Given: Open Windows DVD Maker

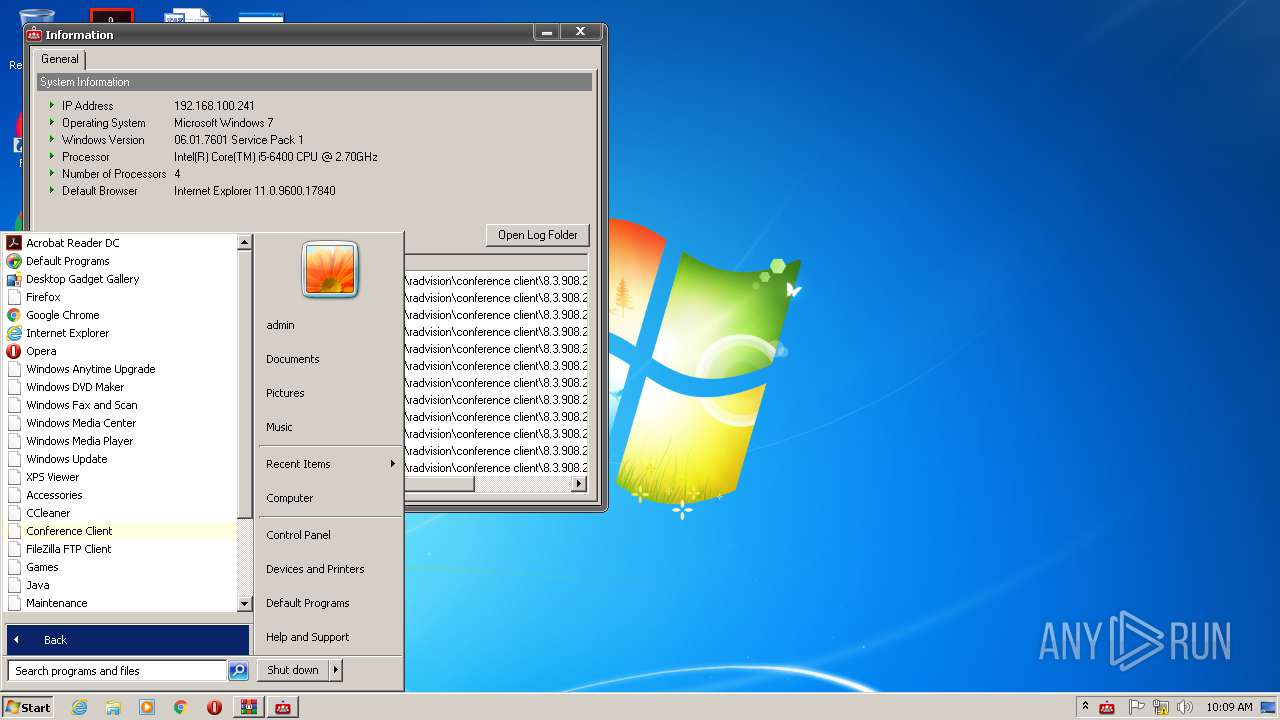Looking at the screenshot, I should [75, 387].
